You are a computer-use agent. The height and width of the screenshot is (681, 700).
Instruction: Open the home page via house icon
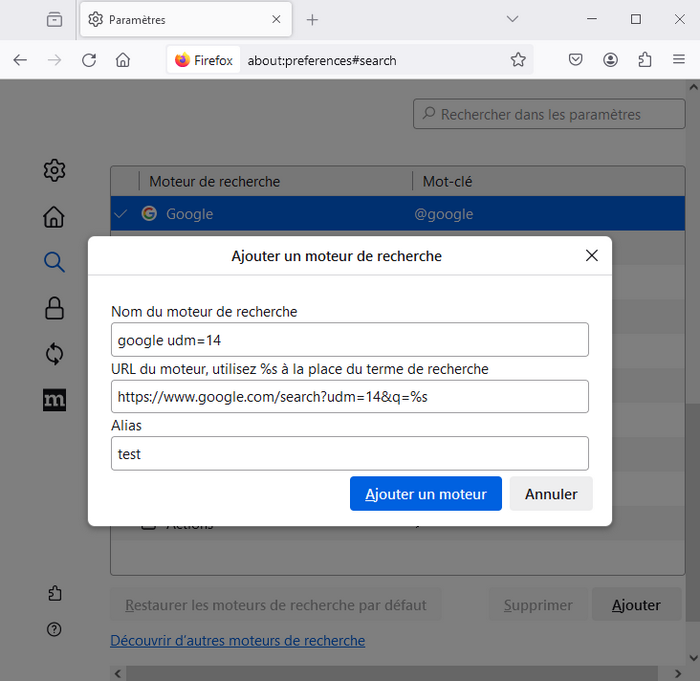(123, 60)
